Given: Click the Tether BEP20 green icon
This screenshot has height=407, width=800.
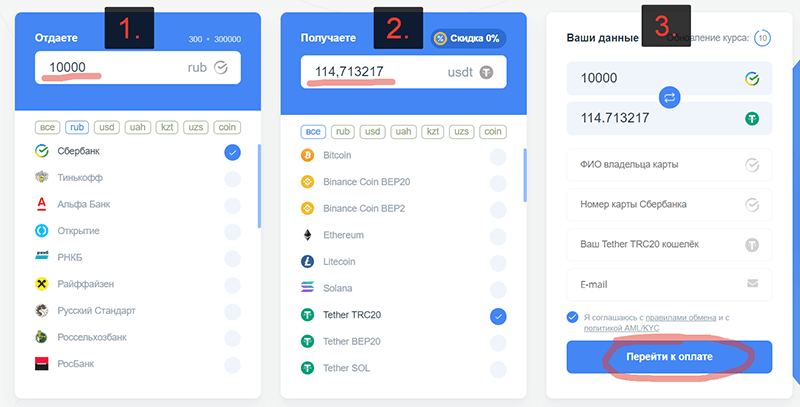Looking at the screenshot, I should point(307,341).
